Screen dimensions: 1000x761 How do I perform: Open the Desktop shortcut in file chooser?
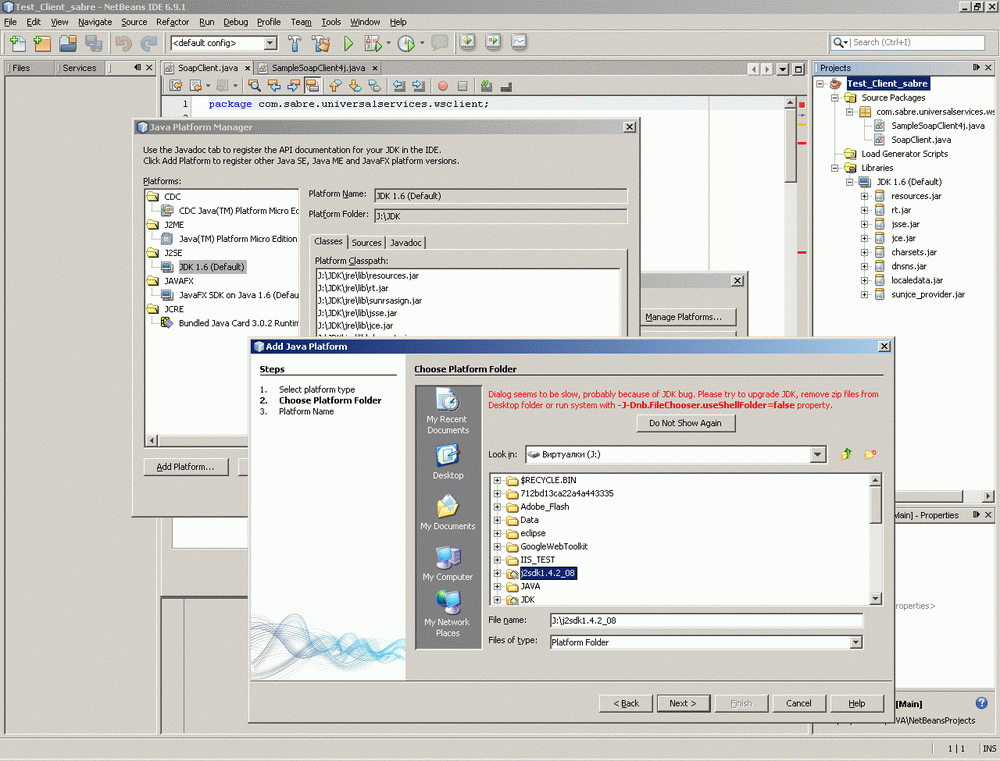[x=448, y=462]
